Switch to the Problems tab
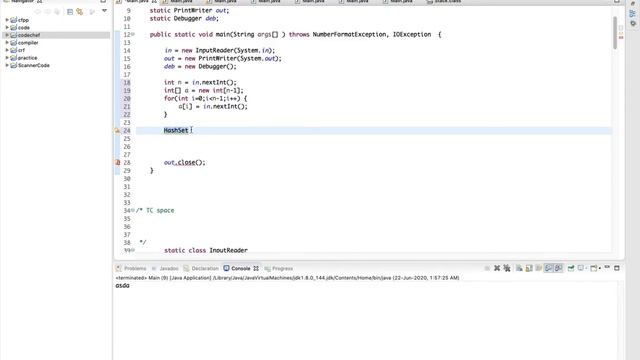The height and width of the screenshot is (360, 640). 131,268
